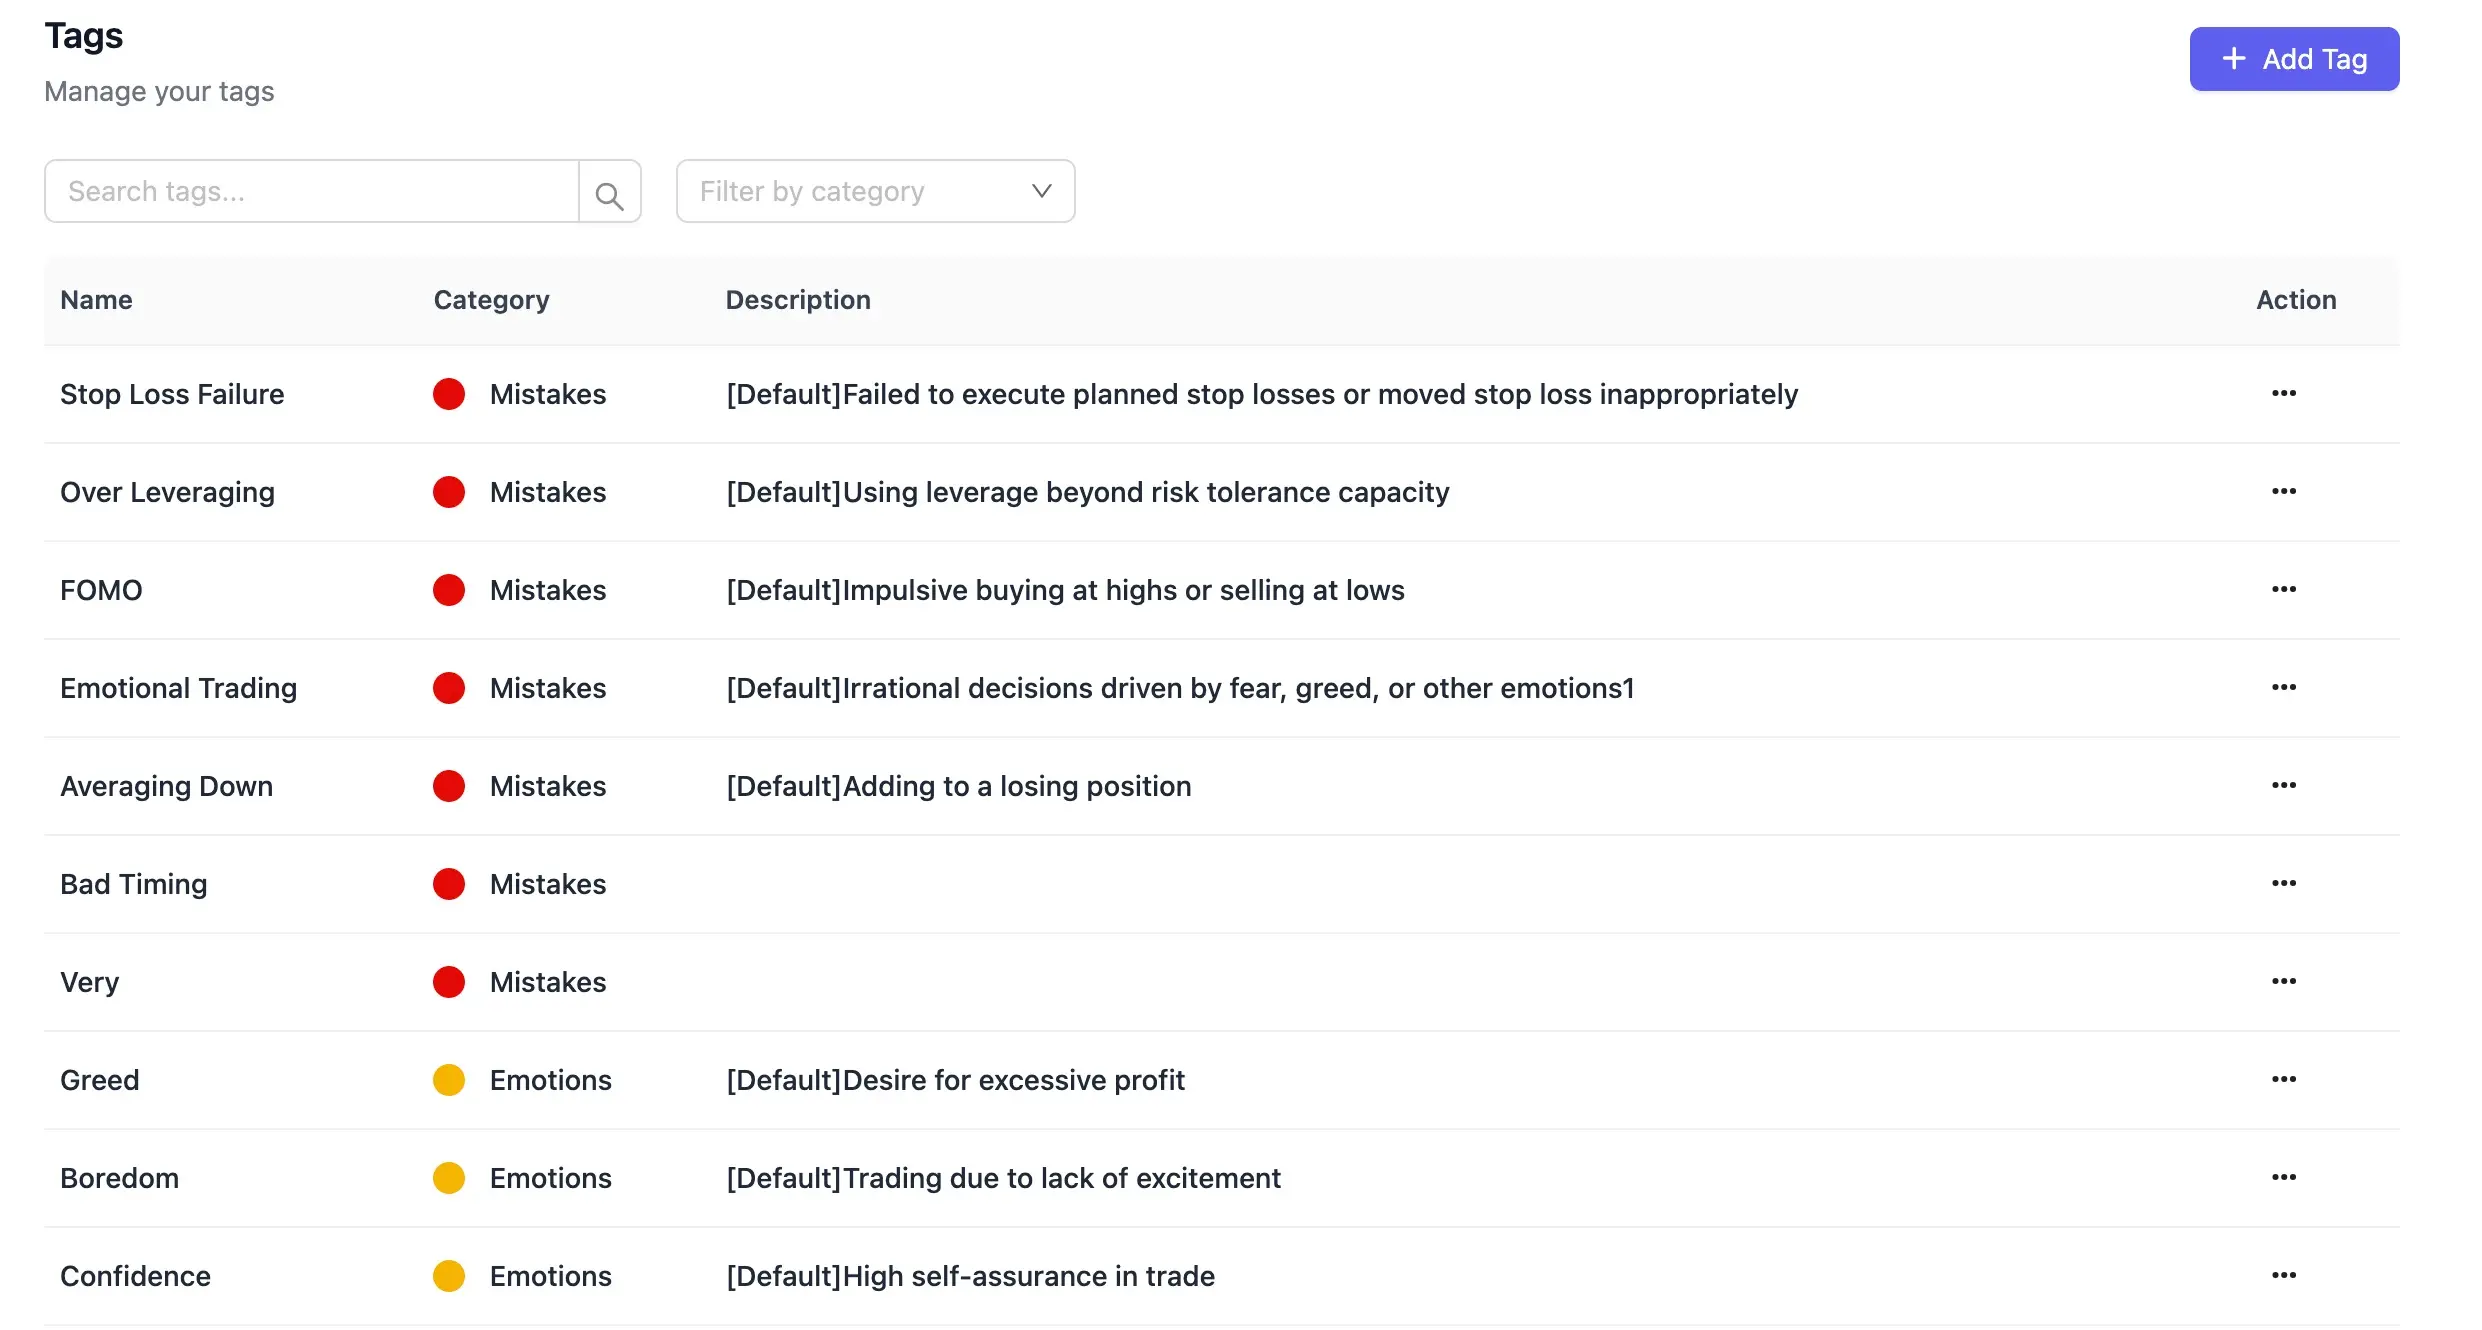Image resolution: width=2482 pixels, height=1330 pixels.
Task: Click the yellow dot next to Greed
Action: click(449, 1079)
